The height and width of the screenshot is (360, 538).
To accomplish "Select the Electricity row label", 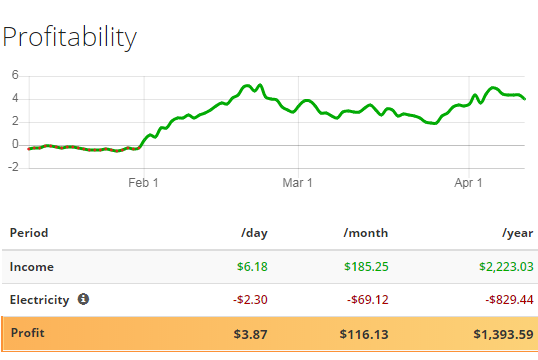I will (39, 300).
